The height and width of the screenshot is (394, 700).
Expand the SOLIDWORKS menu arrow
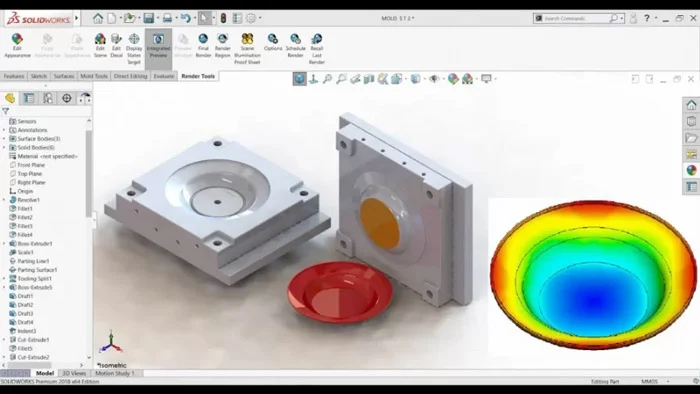[77, 18]
